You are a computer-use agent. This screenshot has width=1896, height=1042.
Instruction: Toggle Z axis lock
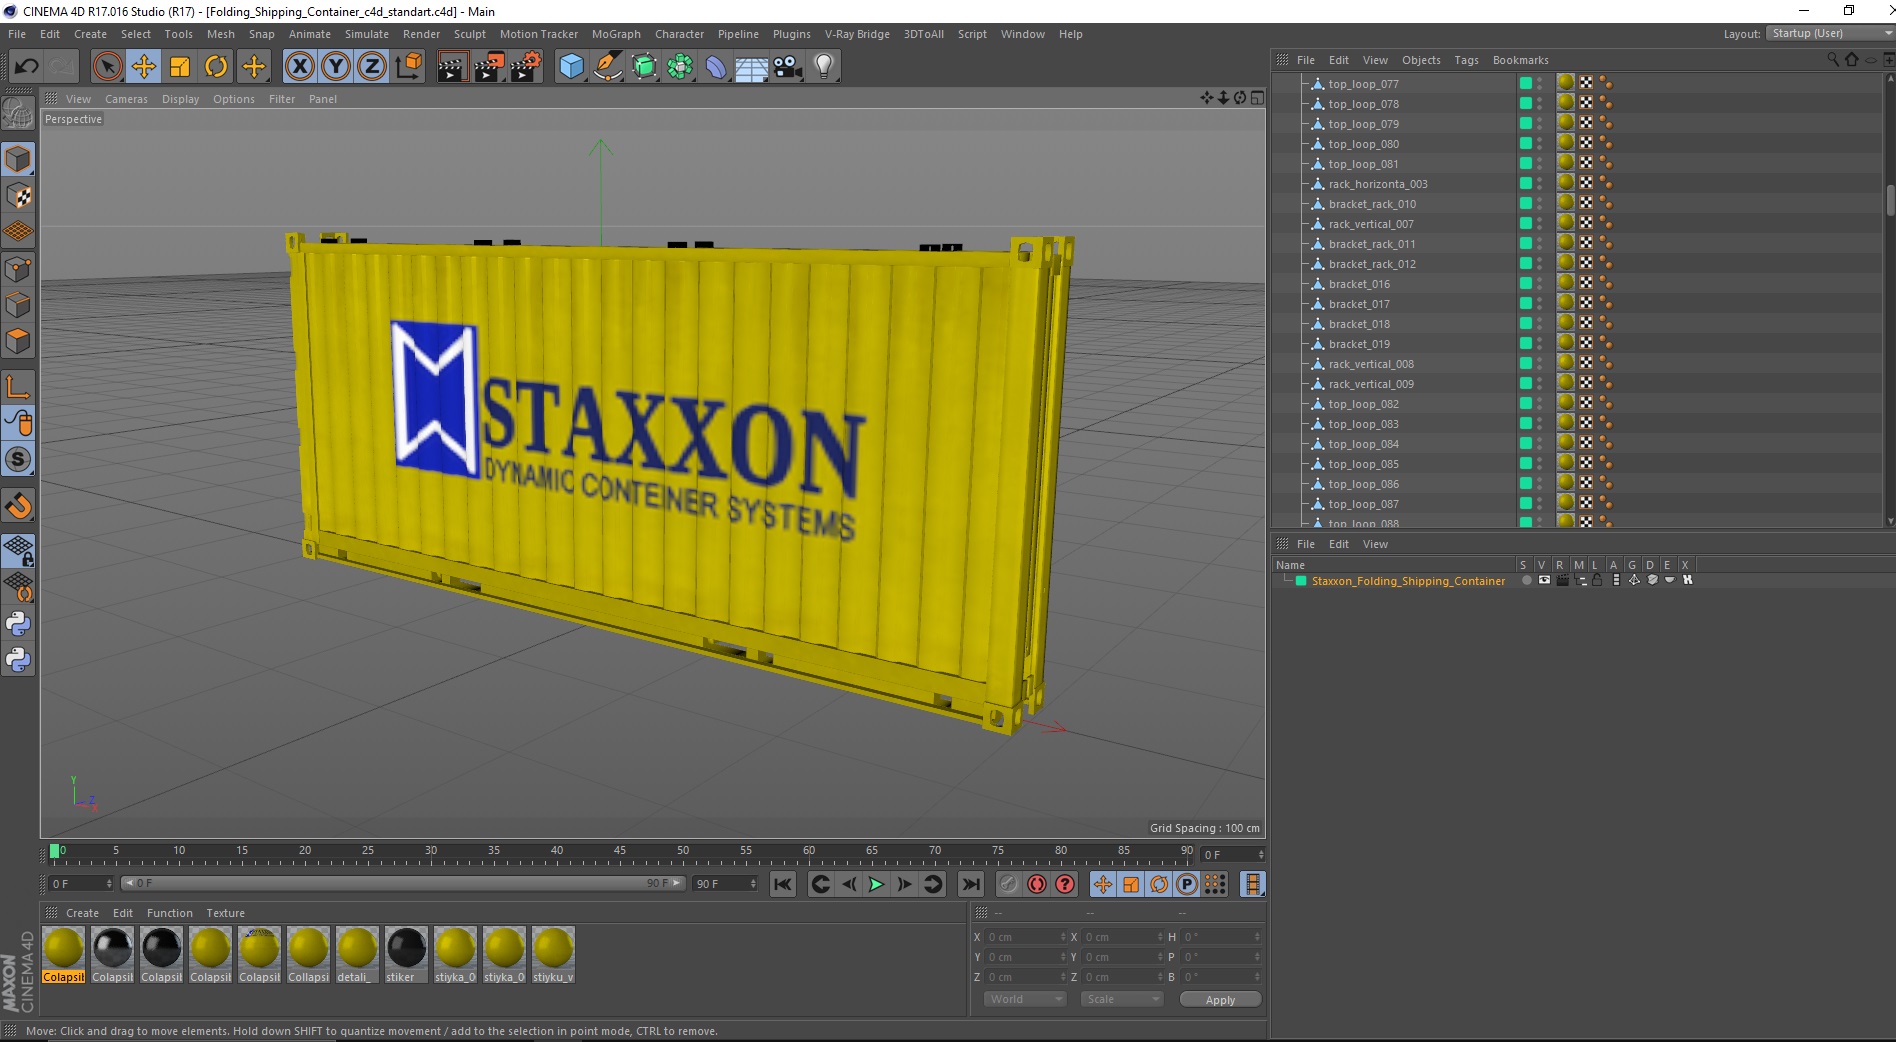click(372, 67)
